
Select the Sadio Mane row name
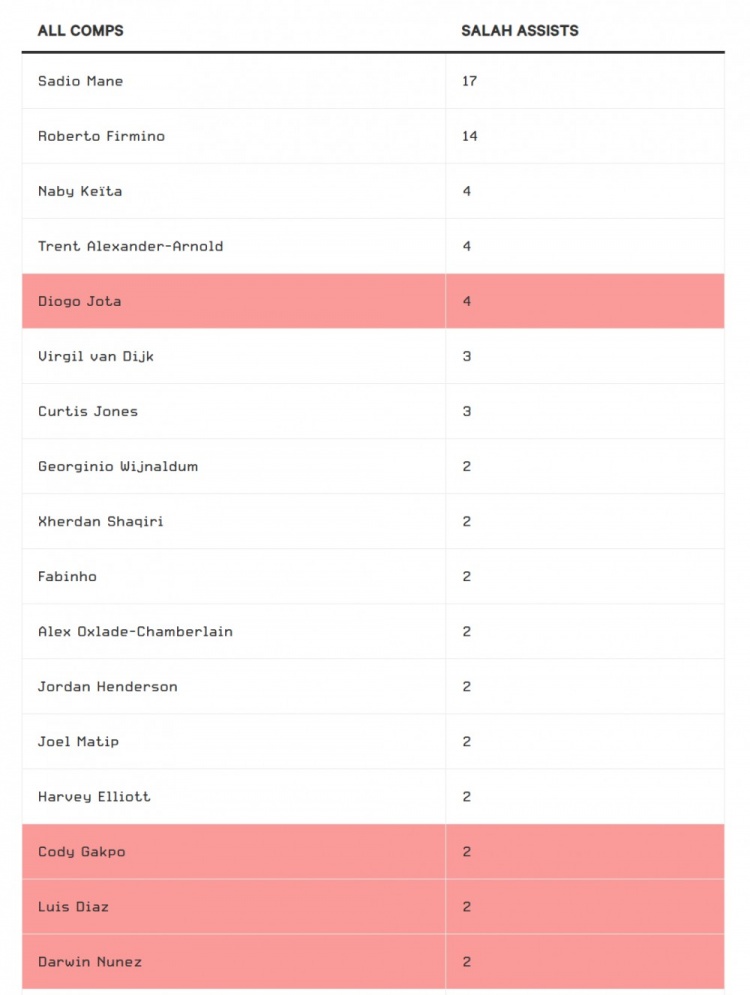pyautogui.click(x=81, y=81)
